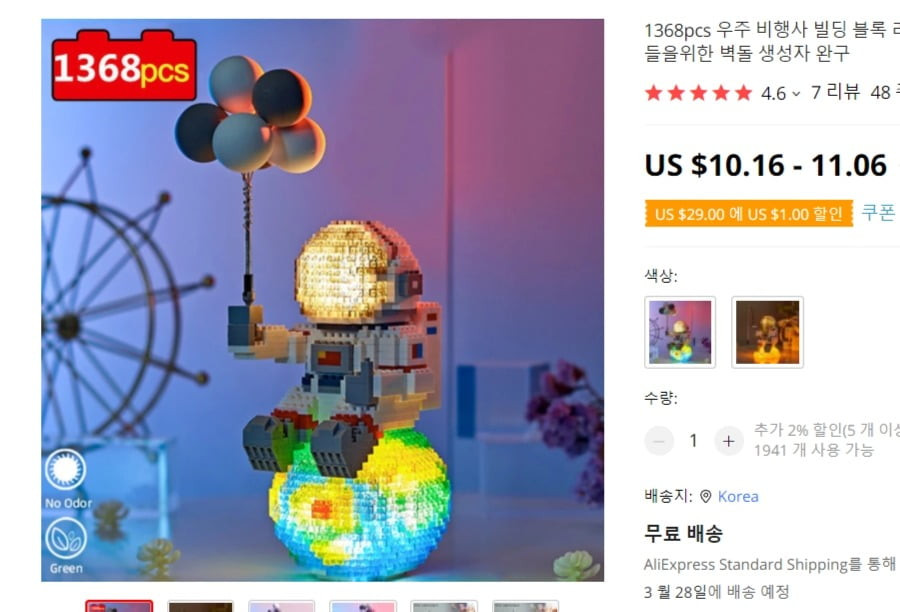
Task: Expand the 4.6 rating breakdown chevron
Action: pyautogui.click(x=796, y=94)
